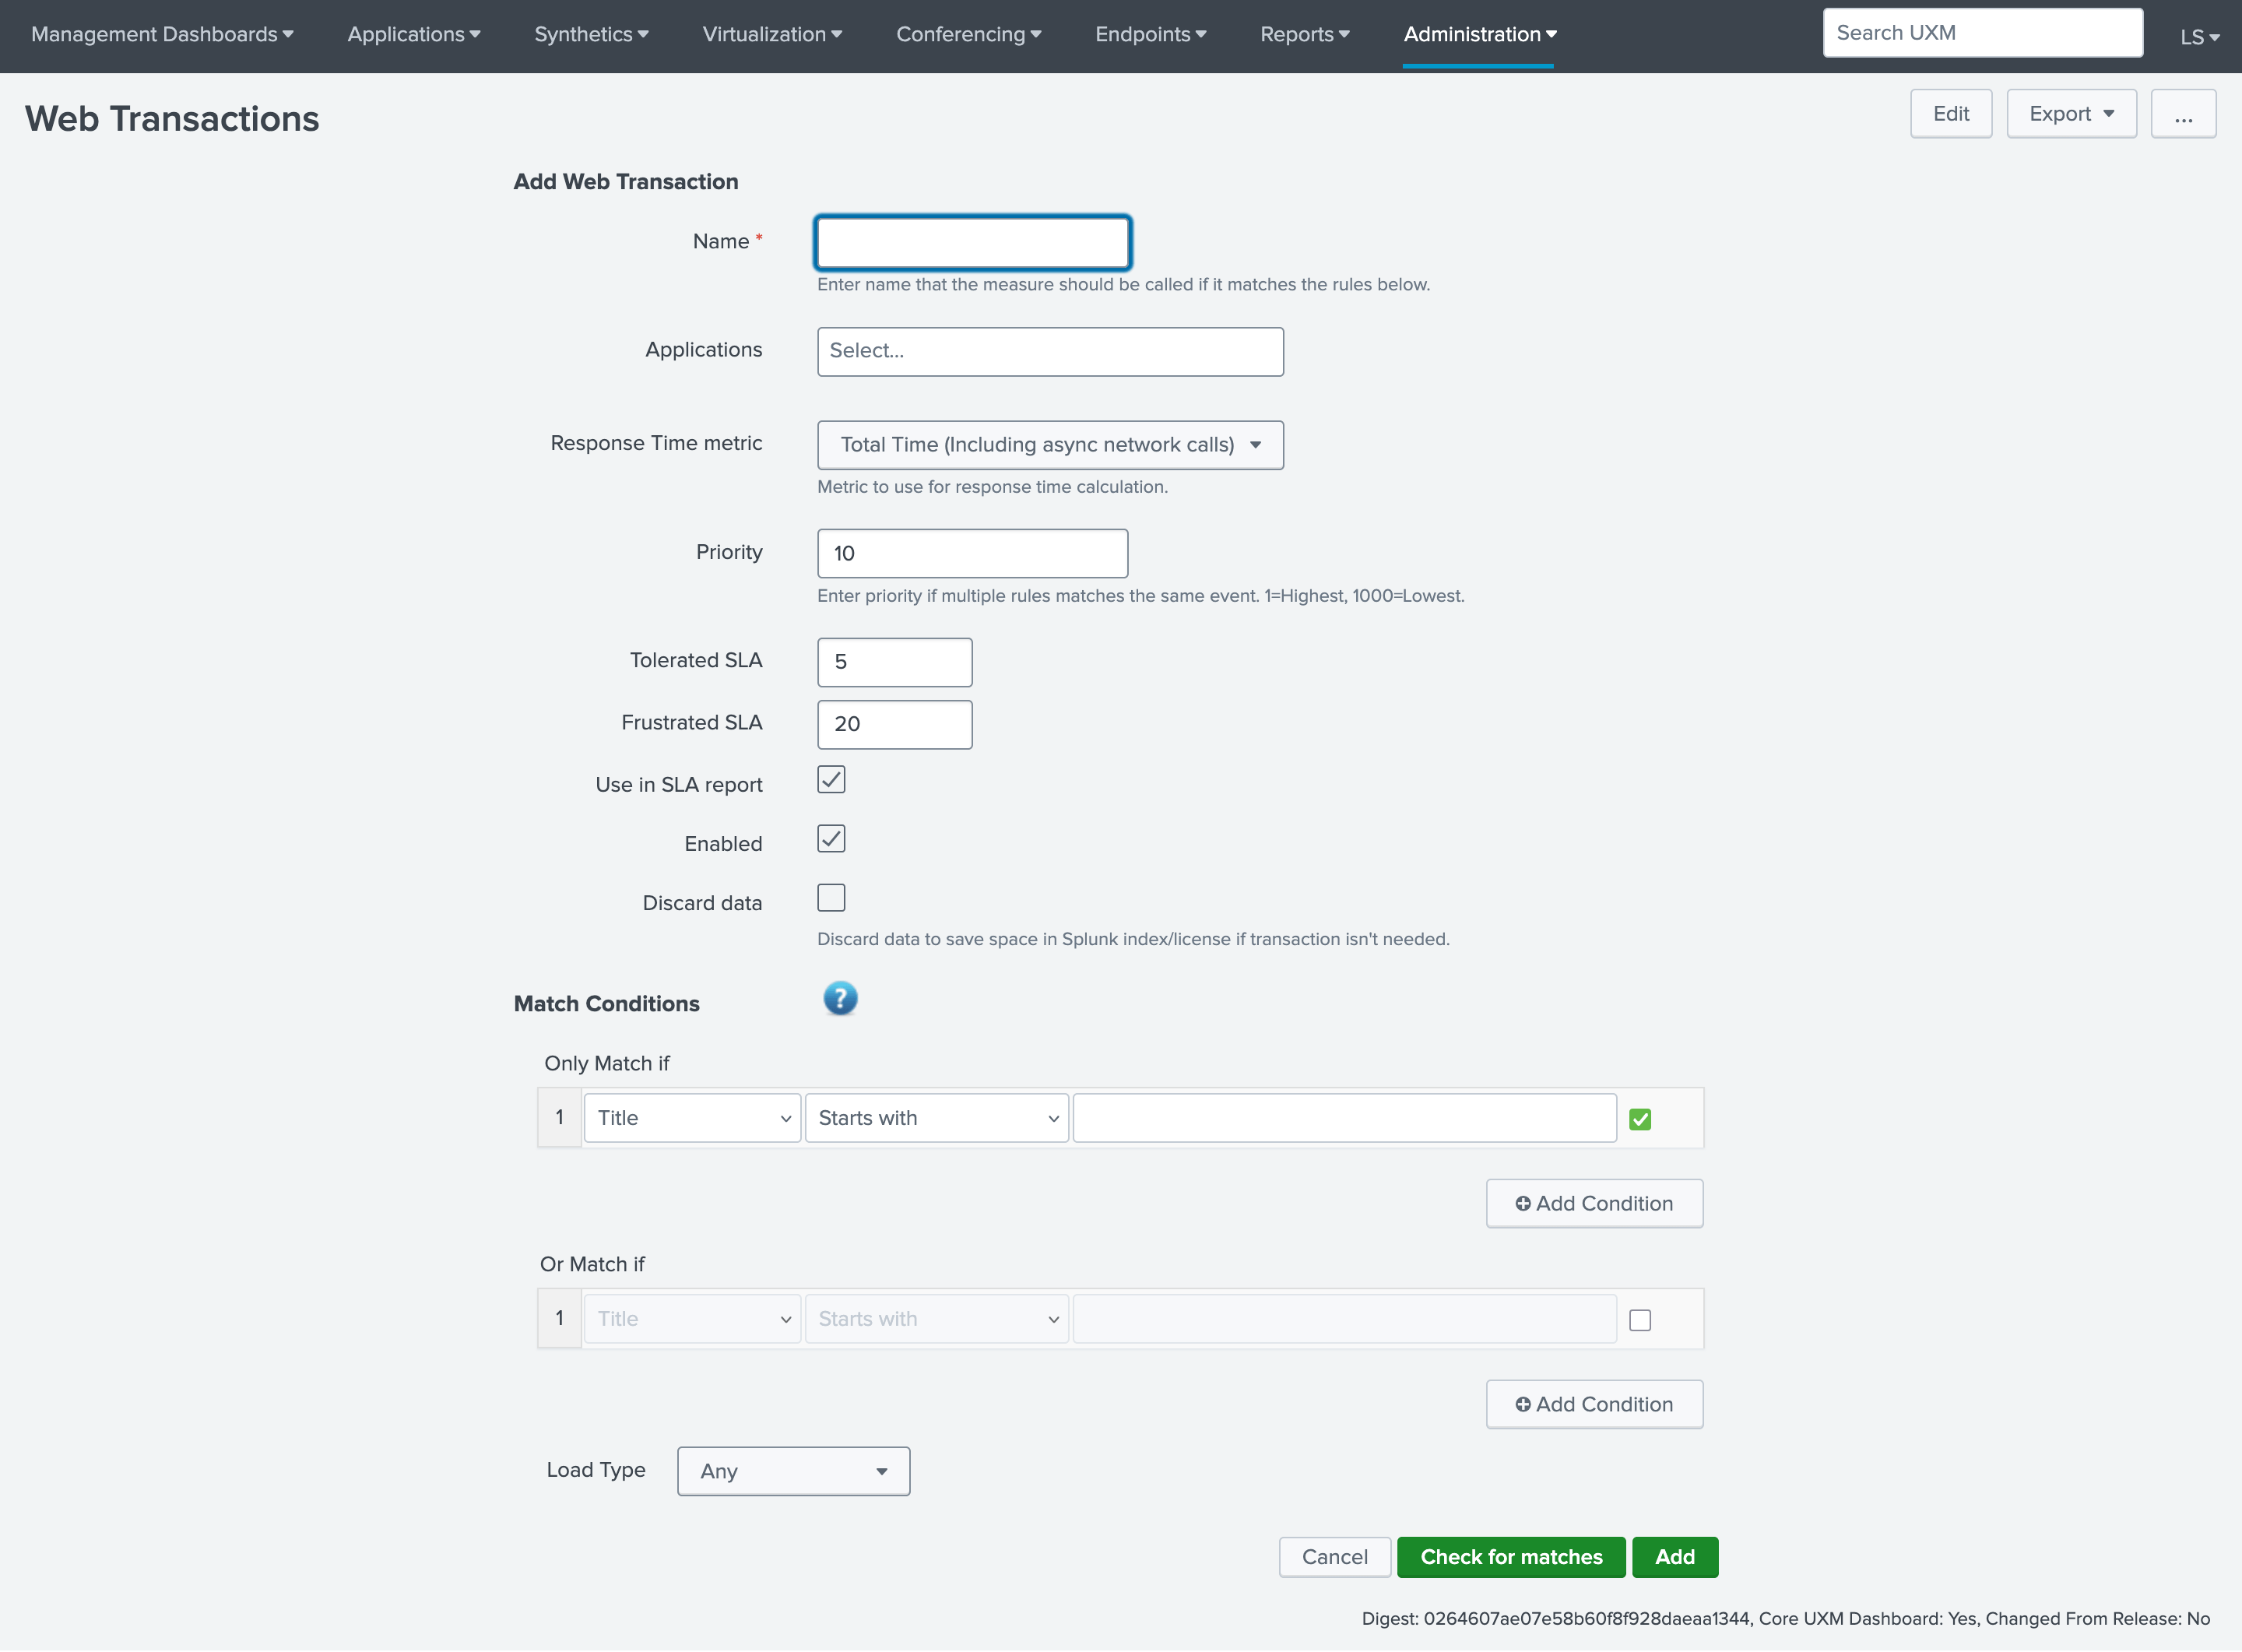
Task: Uncheck the Use in SLA report checkbox
Action: pos(831,780)
